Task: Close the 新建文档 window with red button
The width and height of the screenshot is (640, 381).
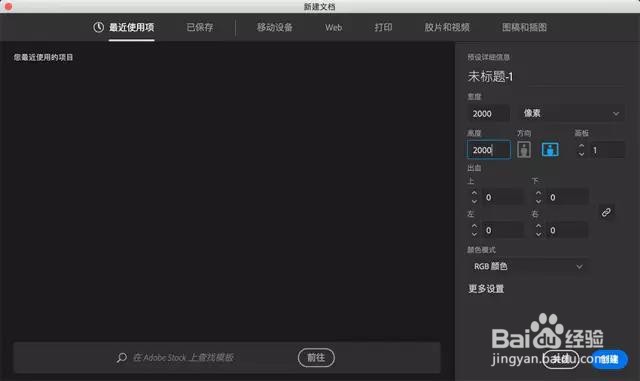Action: point(8,7)
